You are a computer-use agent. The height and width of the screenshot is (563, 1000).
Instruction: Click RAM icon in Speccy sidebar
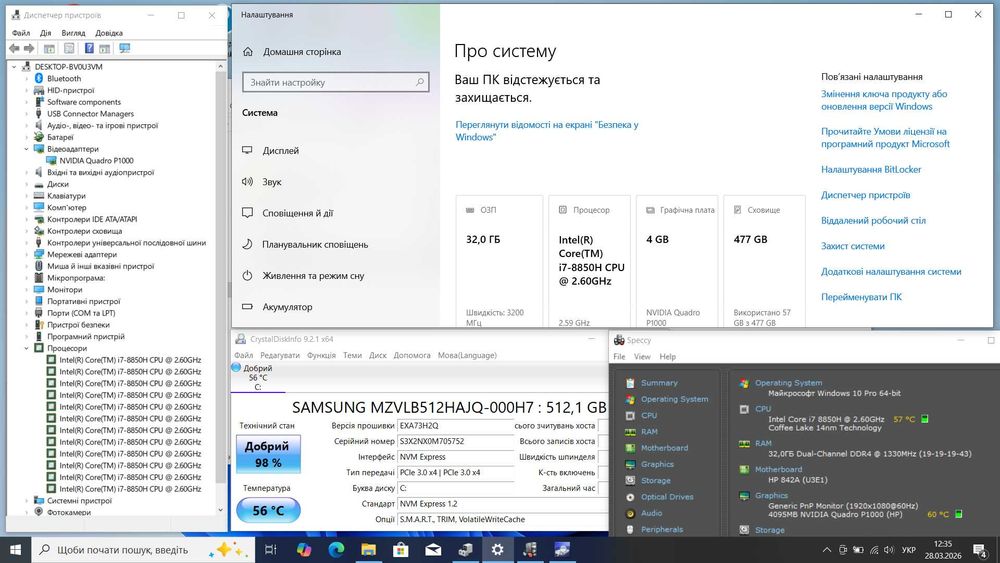(x=630, y=432)
